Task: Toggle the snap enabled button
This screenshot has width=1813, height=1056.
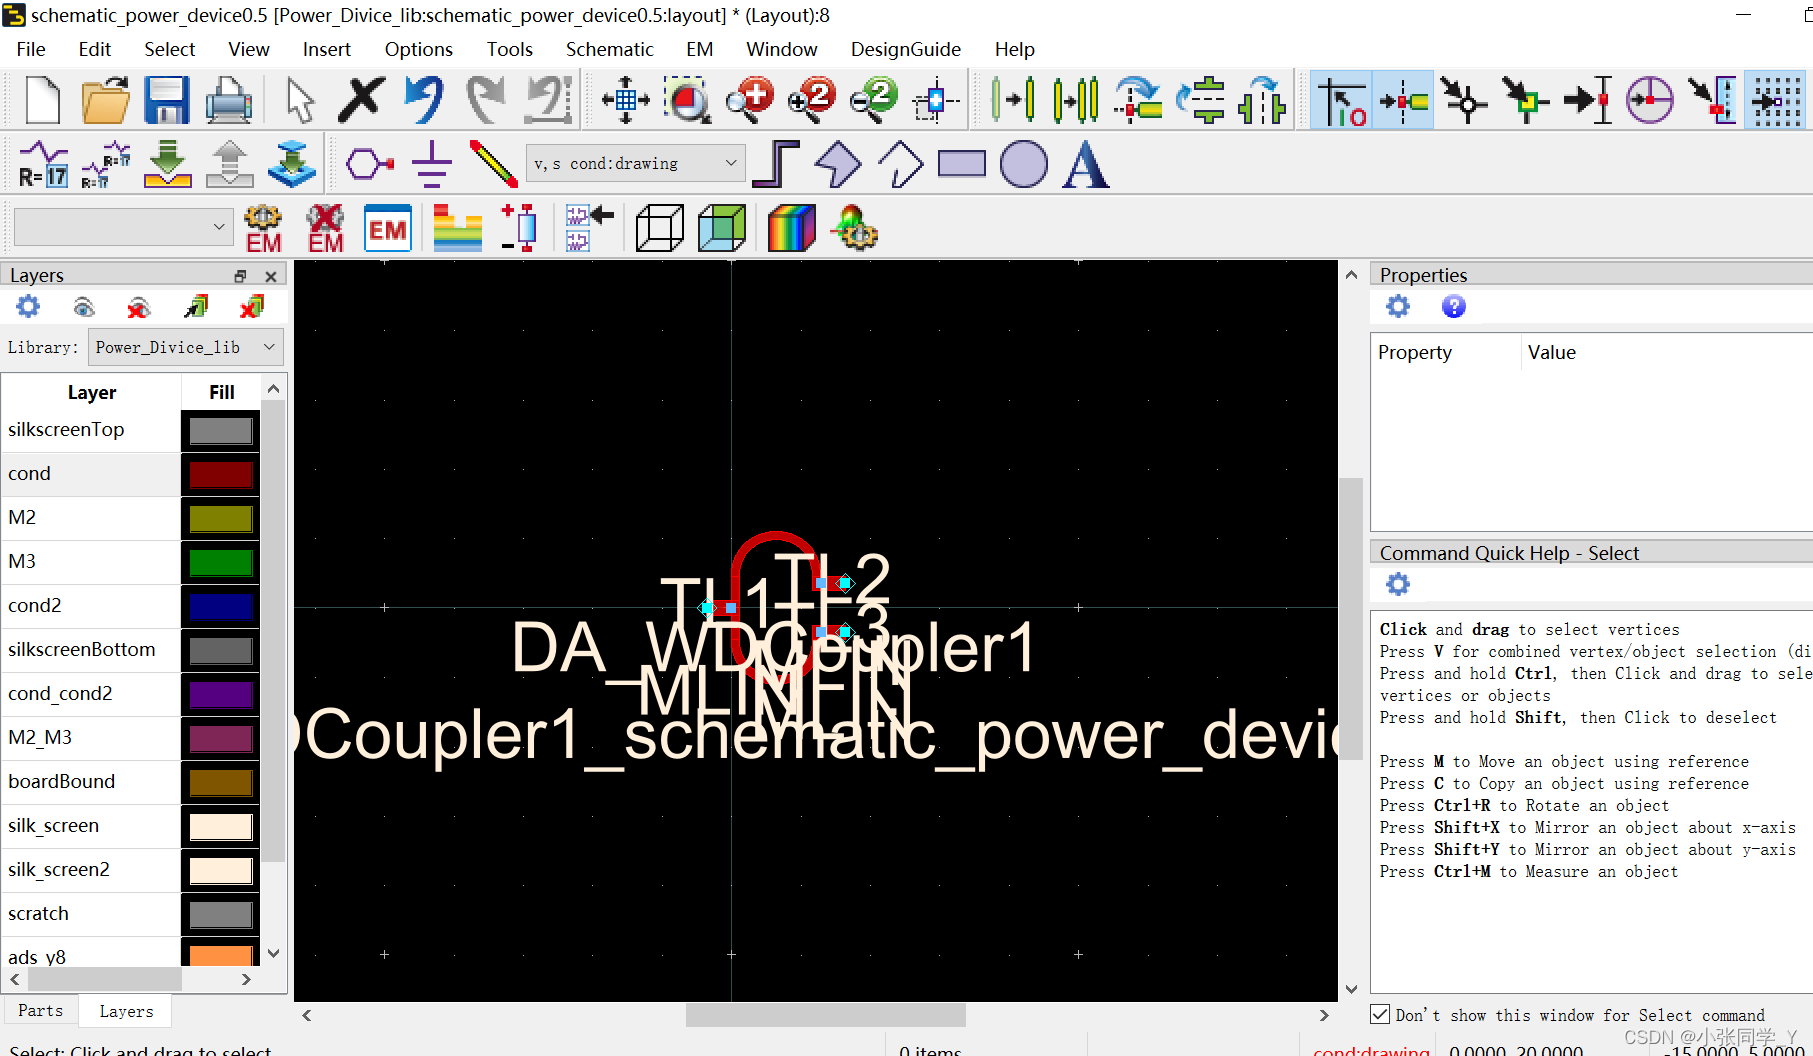Action: [1342, 100]
